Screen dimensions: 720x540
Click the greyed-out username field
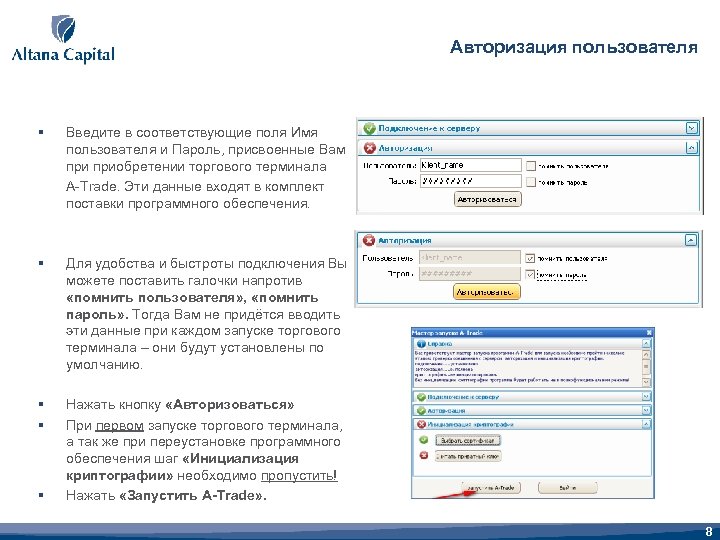[470, 258]
